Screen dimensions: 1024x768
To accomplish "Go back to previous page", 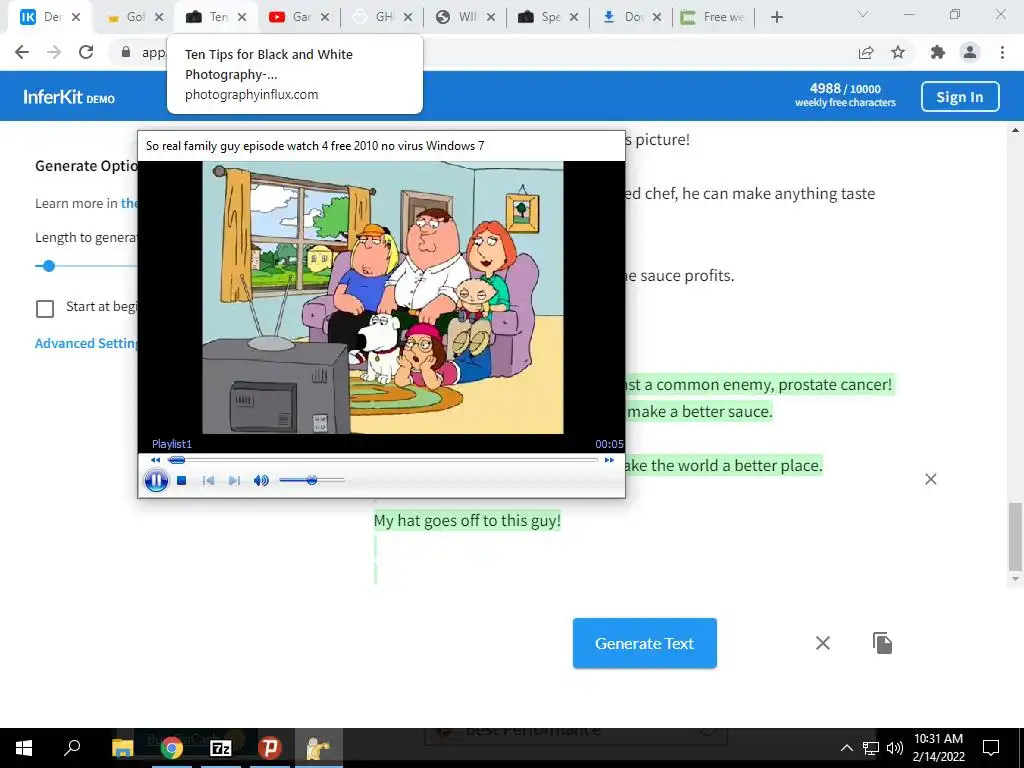I will 22,52.
